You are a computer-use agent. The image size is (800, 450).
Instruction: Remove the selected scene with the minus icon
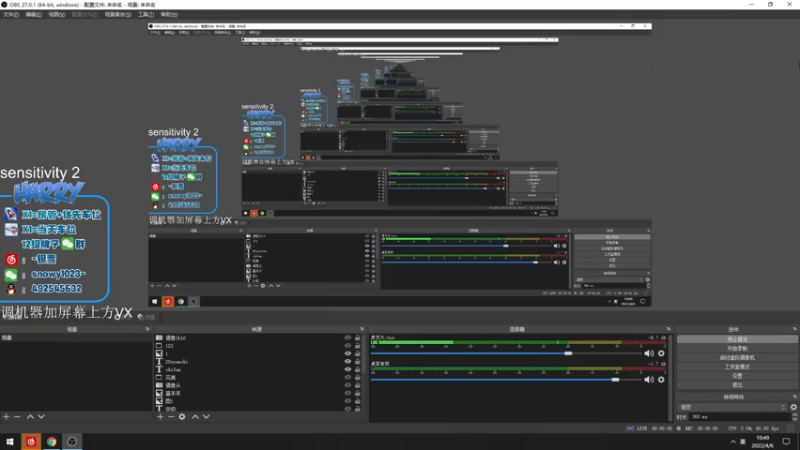(17, 417)
